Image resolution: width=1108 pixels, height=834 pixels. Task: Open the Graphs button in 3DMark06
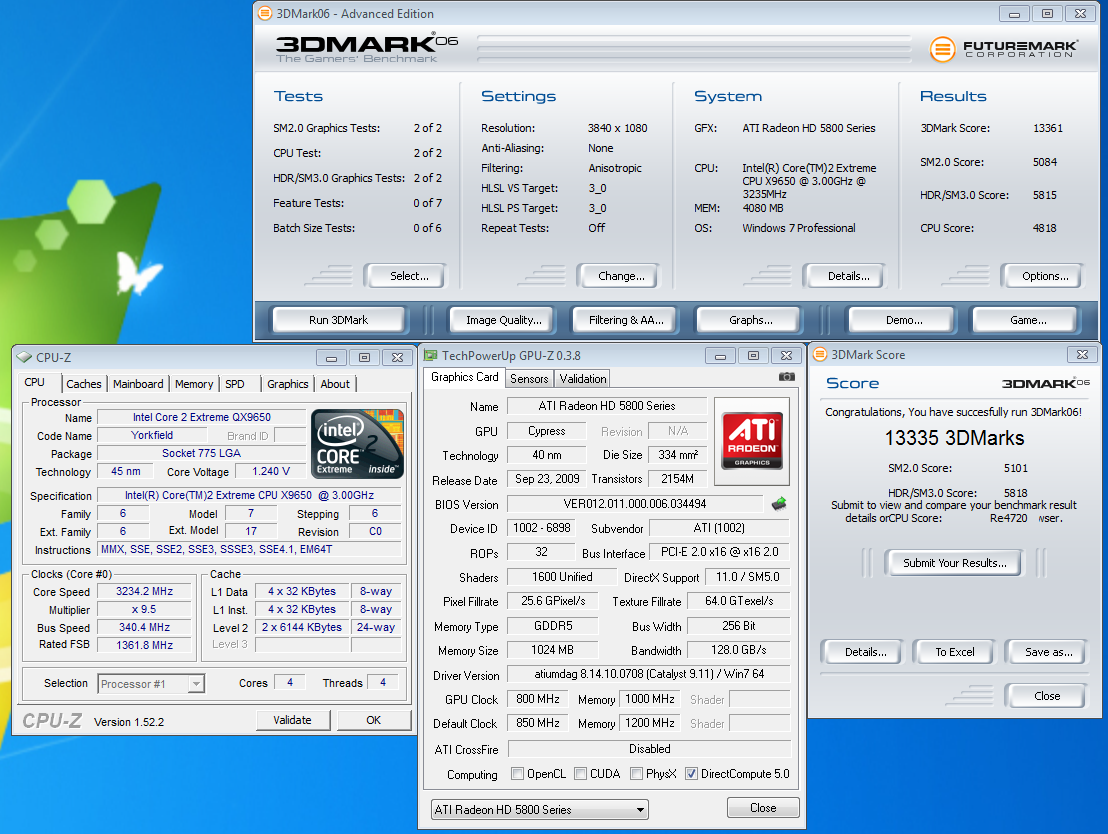[750, 320]
